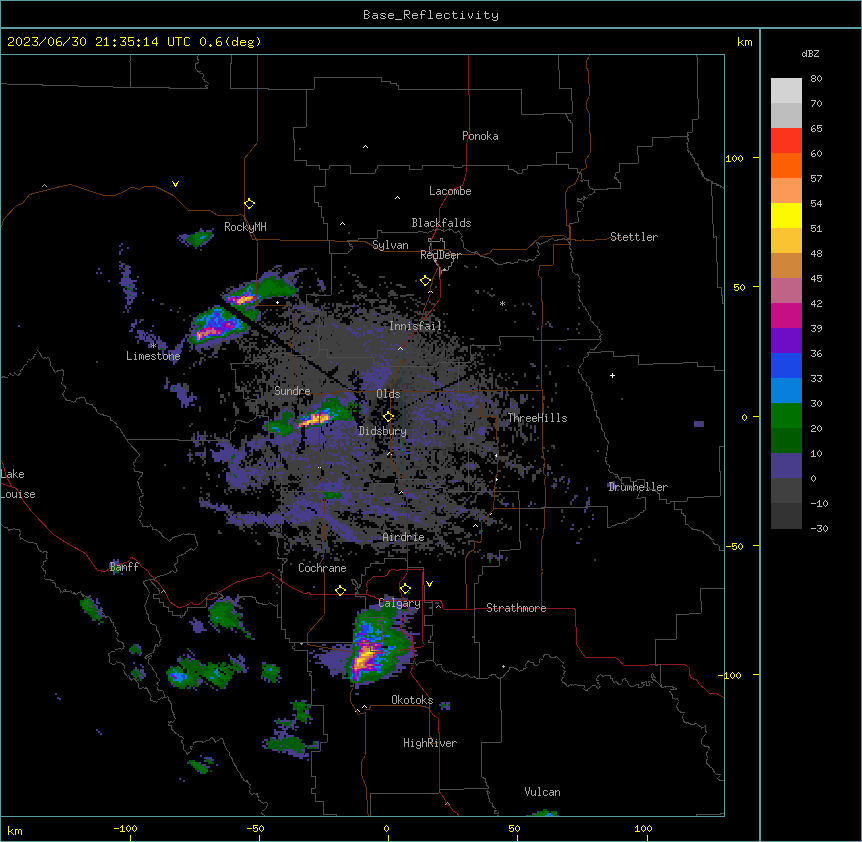This screenshot has height=842, width=862.
Task: Select the bright green 30-20 dBZ legend swatch
Action: click(786, 416)
